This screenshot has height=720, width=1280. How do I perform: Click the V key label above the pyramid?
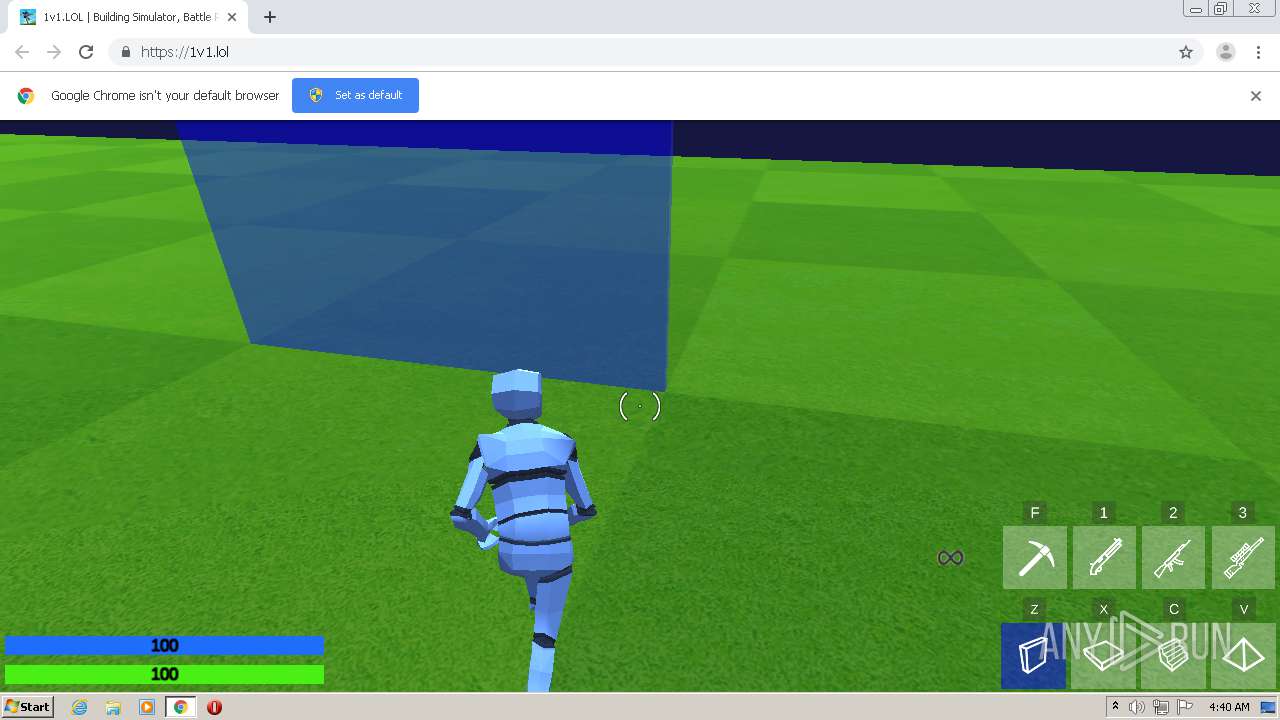1244,609
